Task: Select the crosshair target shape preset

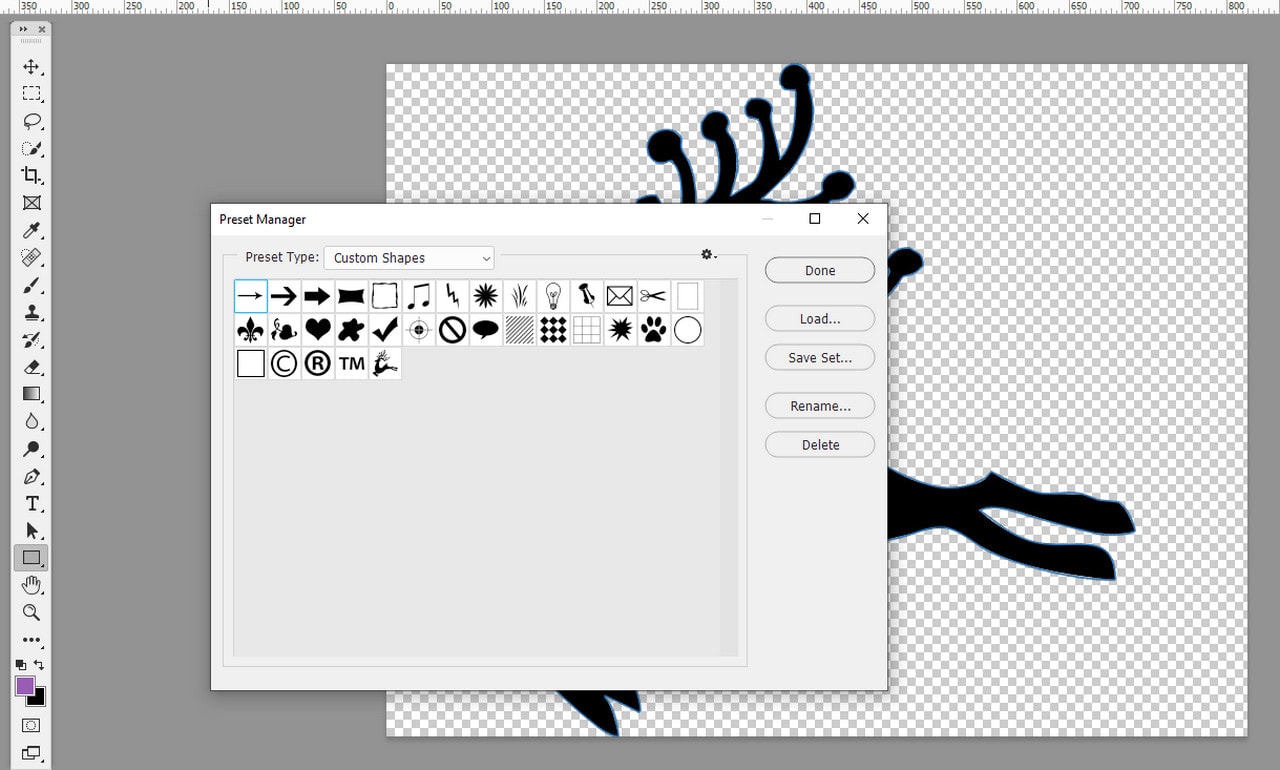Action: [x=419, y=330]
